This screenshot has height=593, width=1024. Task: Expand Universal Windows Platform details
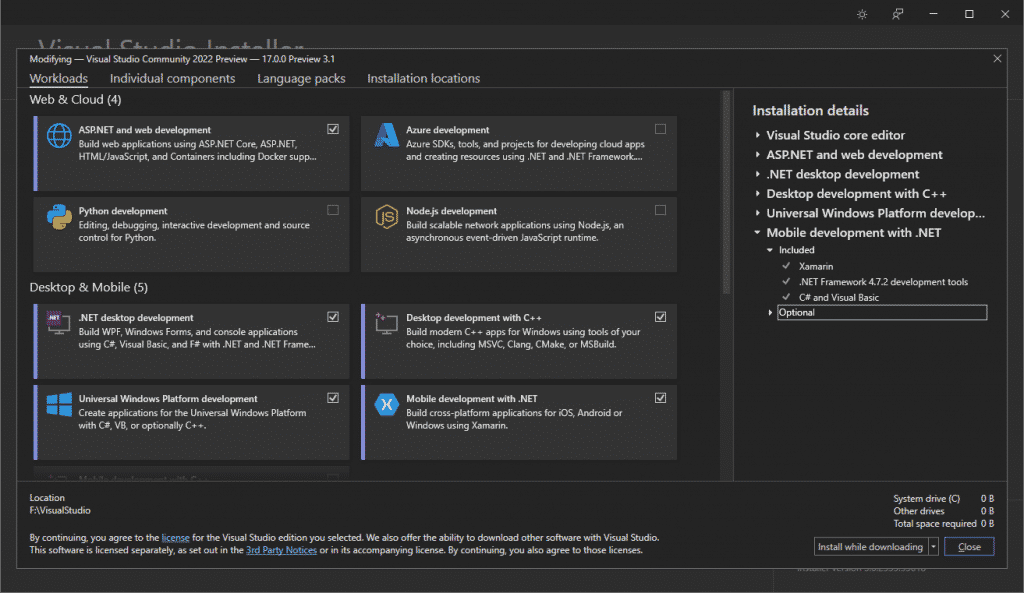point(758,213)
